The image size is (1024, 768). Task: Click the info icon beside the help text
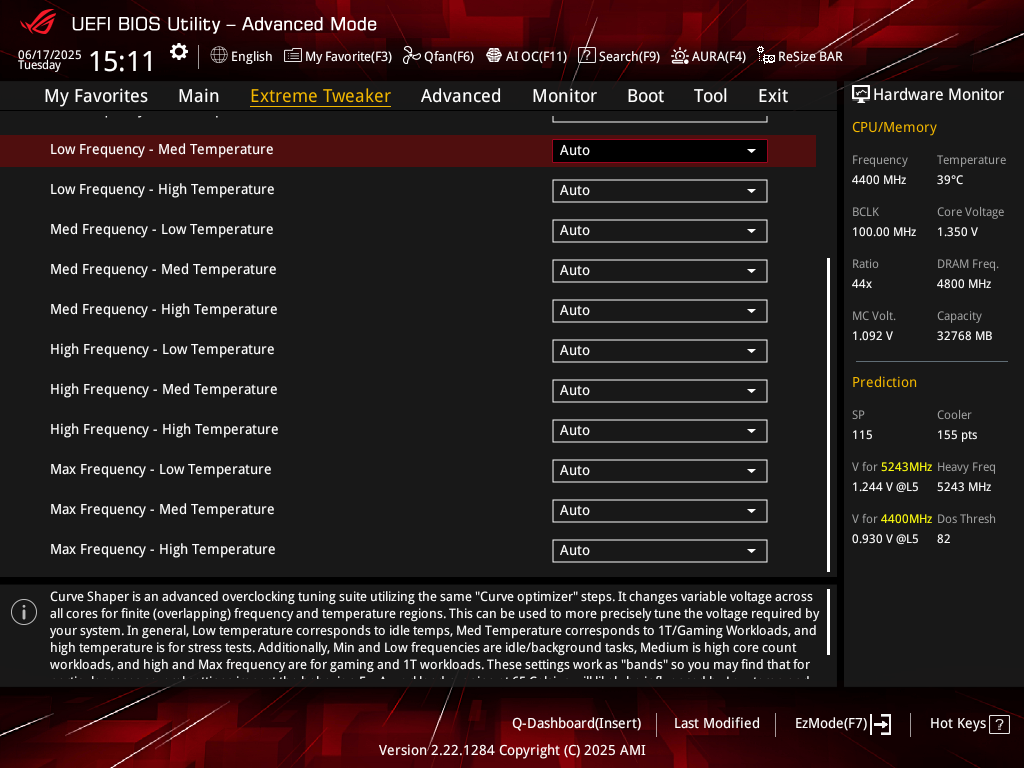click(24, 613)
